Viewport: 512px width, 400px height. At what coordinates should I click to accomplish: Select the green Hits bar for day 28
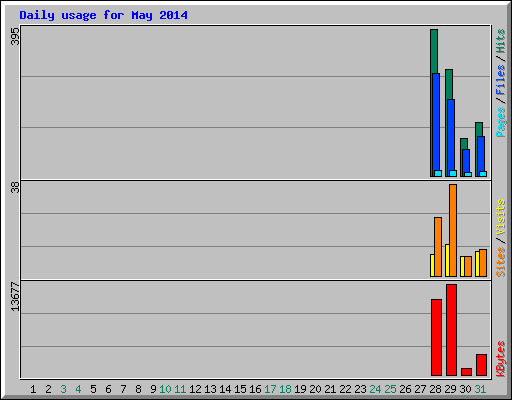pos(434,51)
